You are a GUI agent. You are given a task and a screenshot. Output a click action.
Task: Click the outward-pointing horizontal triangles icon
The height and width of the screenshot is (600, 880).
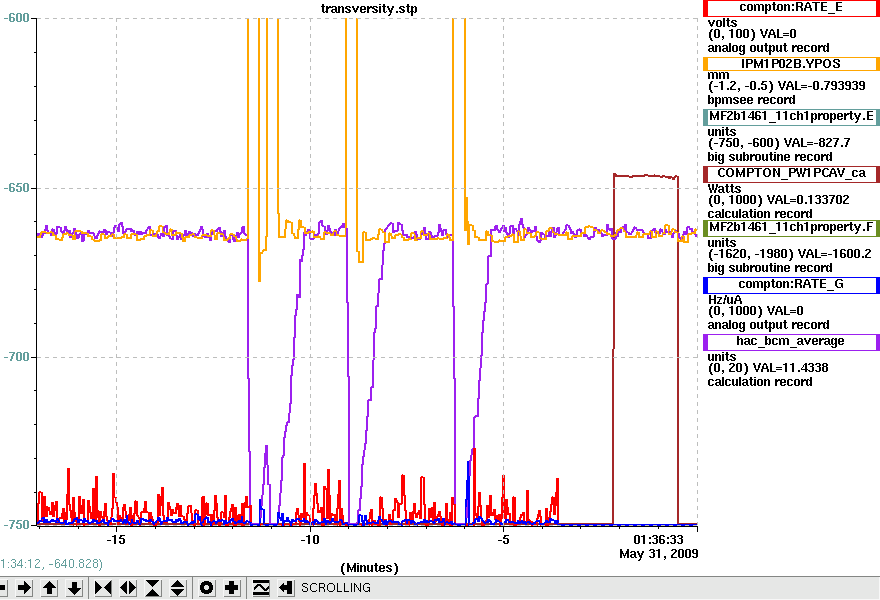[129, 588]
